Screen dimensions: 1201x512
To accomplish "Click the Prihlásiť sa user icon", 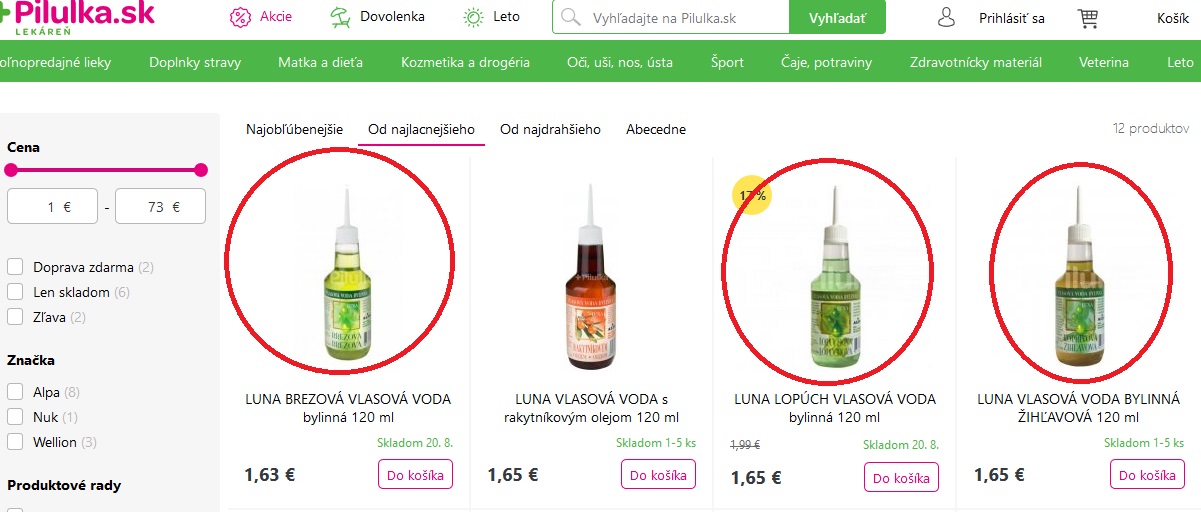I will 946,17.
